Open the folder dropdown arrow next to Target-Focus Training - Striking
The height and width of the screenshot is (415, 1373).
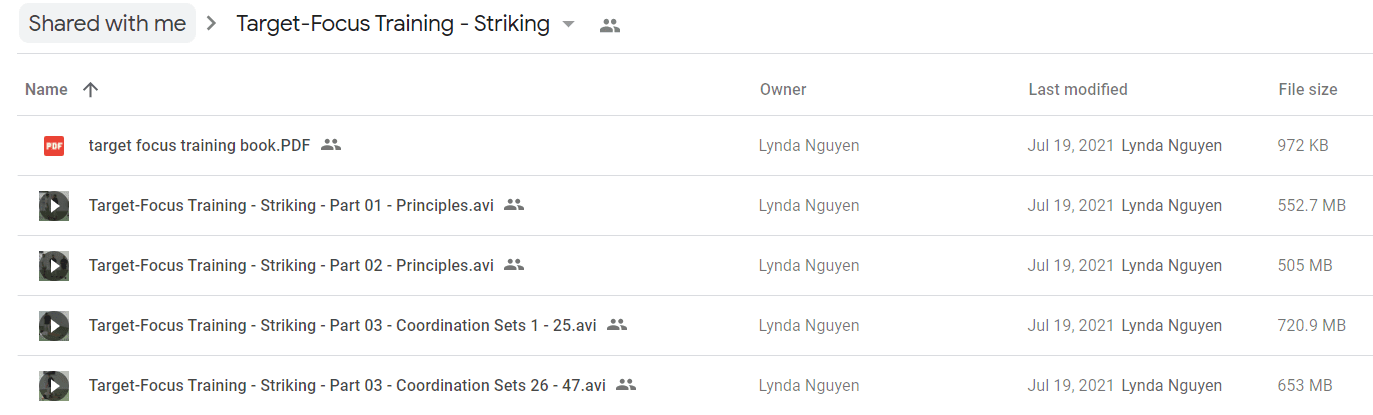[569, 25]
